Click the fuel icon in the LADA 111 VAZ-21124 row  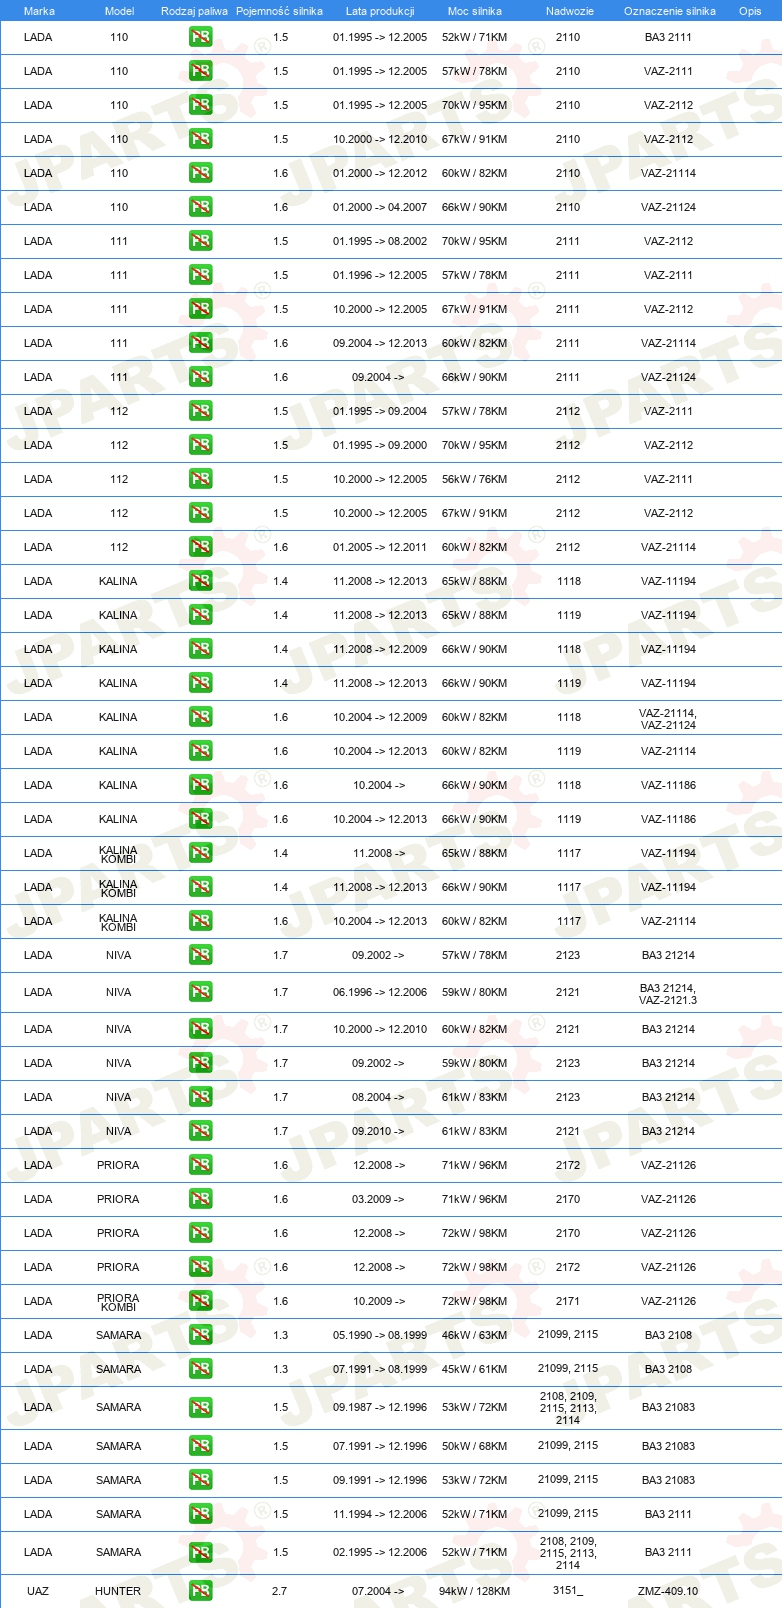coord(200,377)
